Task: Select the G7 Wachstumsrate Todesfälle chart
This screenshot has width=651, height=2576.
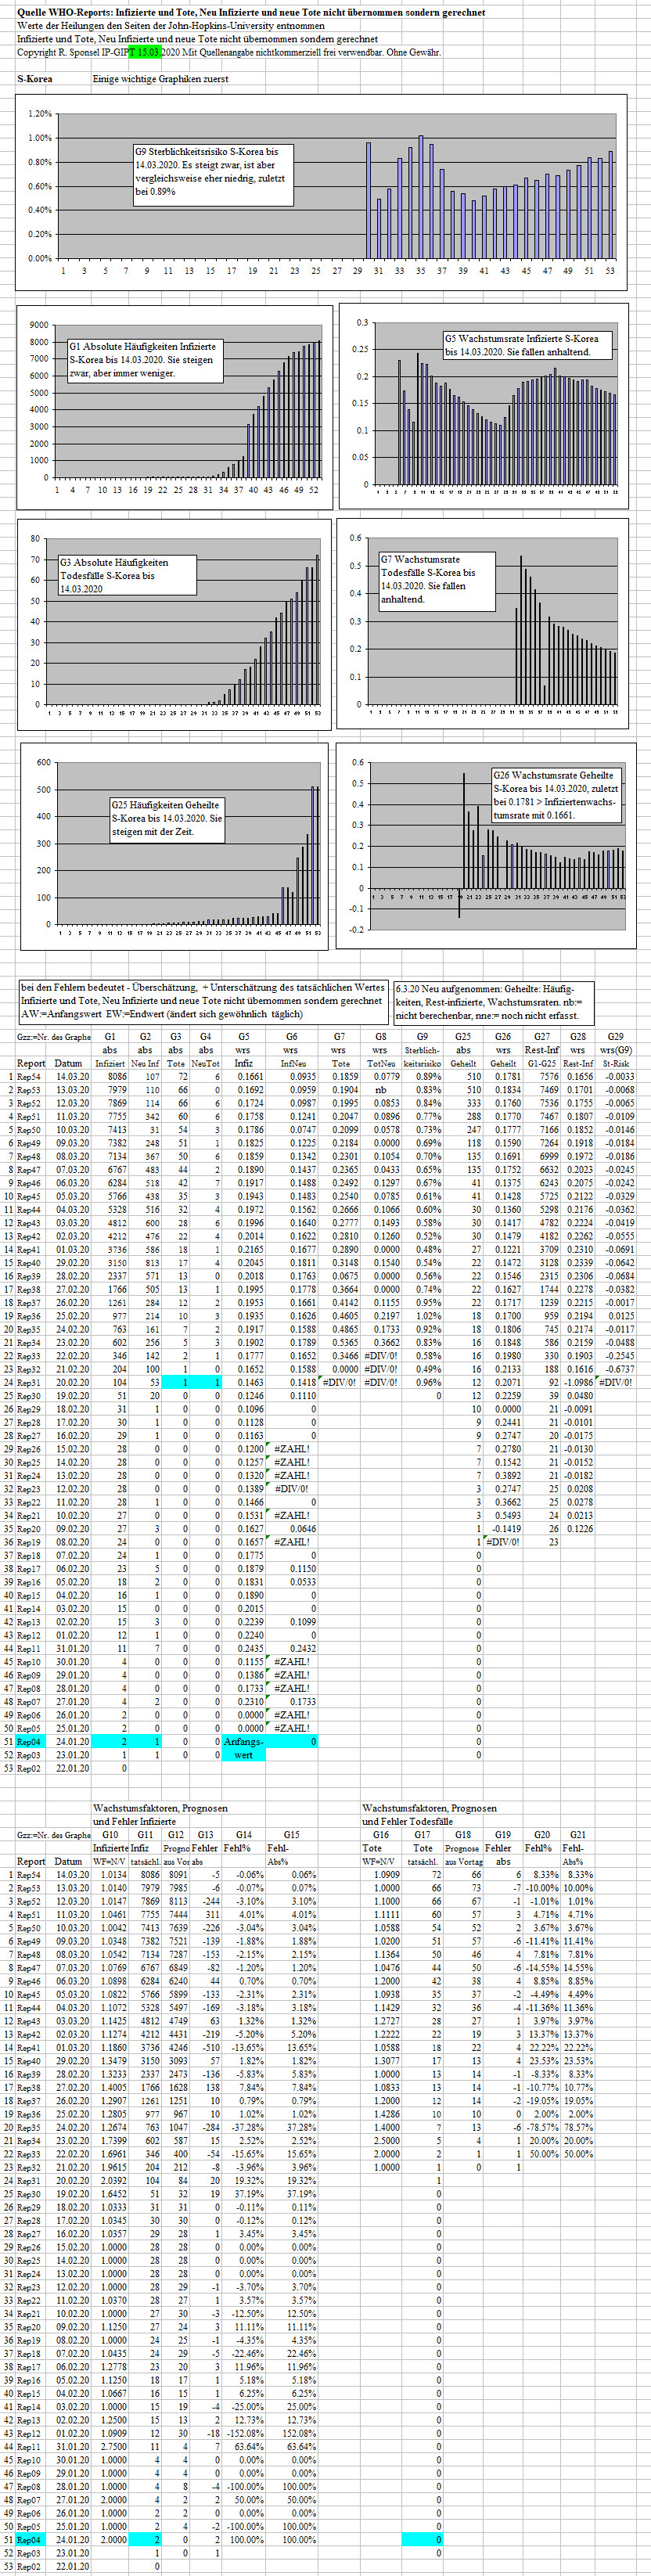Action: coord(483,621)
